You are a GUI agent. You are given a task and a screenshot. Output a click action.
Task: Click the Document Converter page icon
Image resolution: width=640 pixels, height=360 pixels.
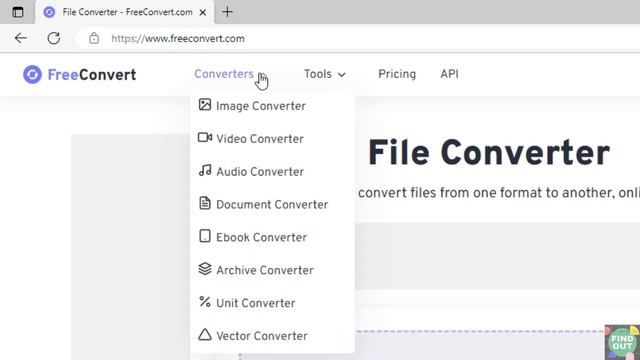point(205,203)
